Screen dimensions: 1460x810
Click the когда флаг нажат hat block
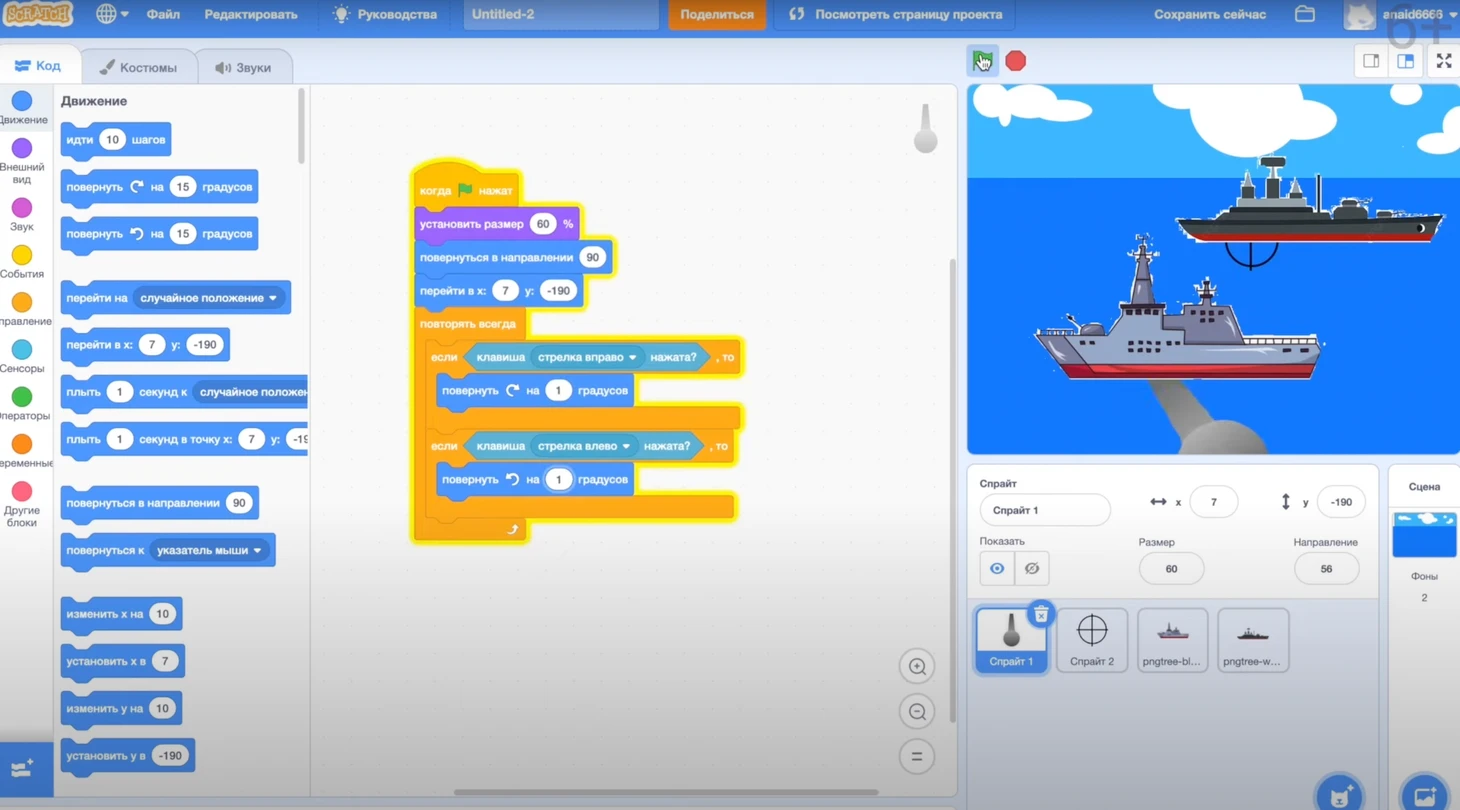point(467,186)
